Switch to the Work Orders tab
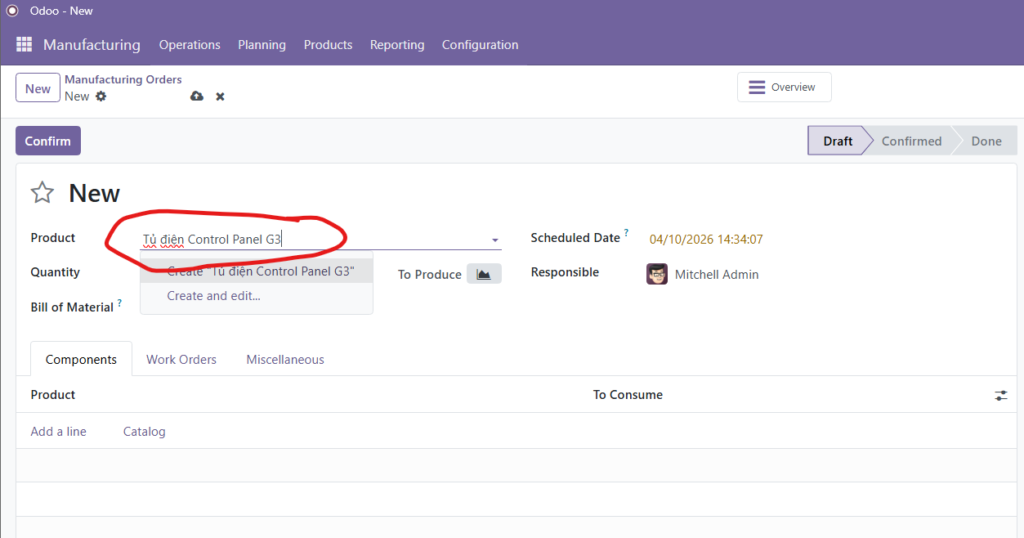This screenshot has height=538, width=1024. (x=181, y=359)
